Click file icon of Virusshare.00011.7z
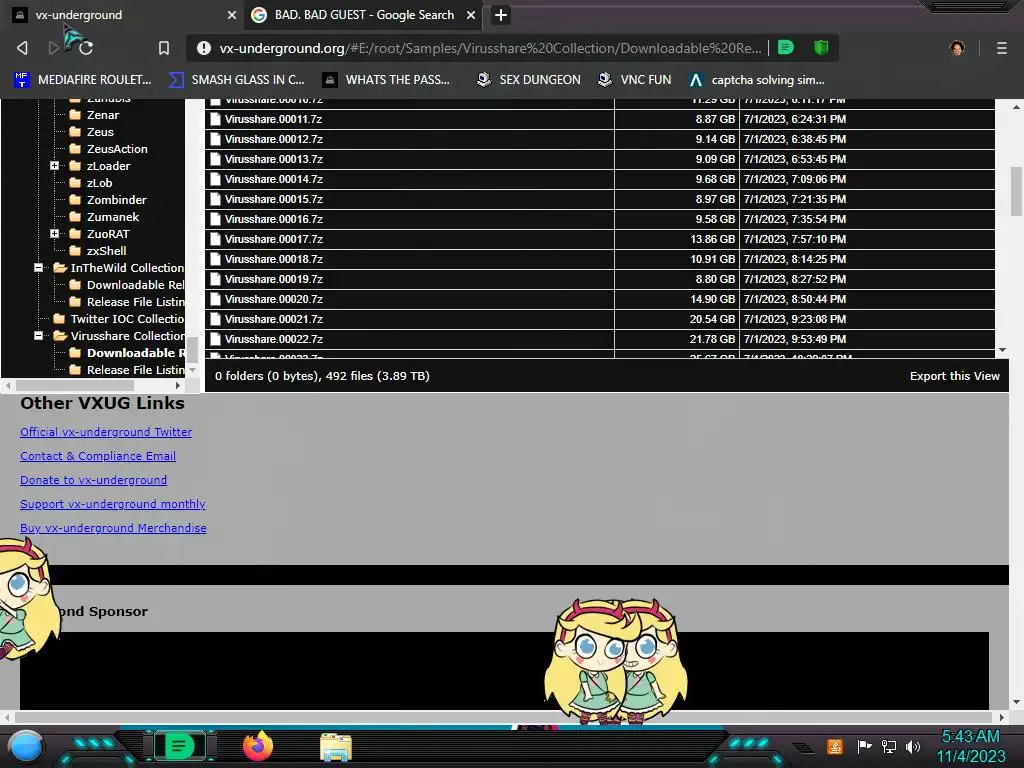This screenshot has height=768, width=1024. pos(215,120)
